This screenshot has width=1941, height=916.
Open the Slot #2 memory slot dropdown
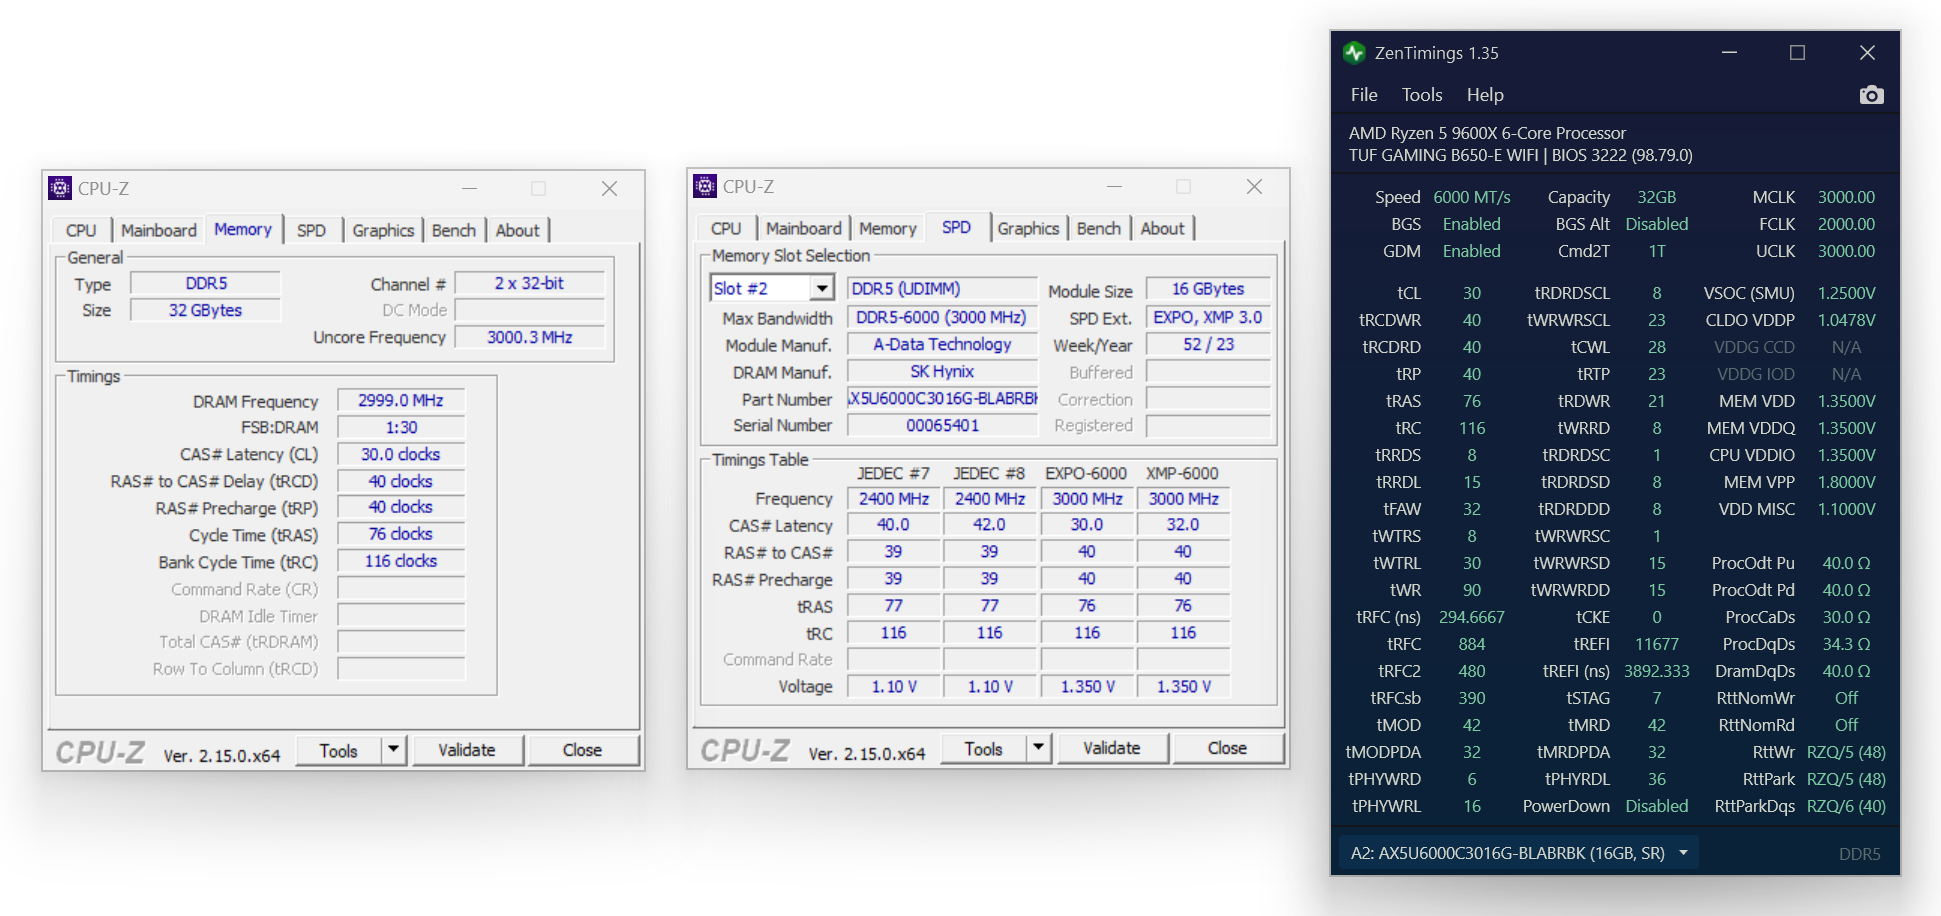(821, 289)
